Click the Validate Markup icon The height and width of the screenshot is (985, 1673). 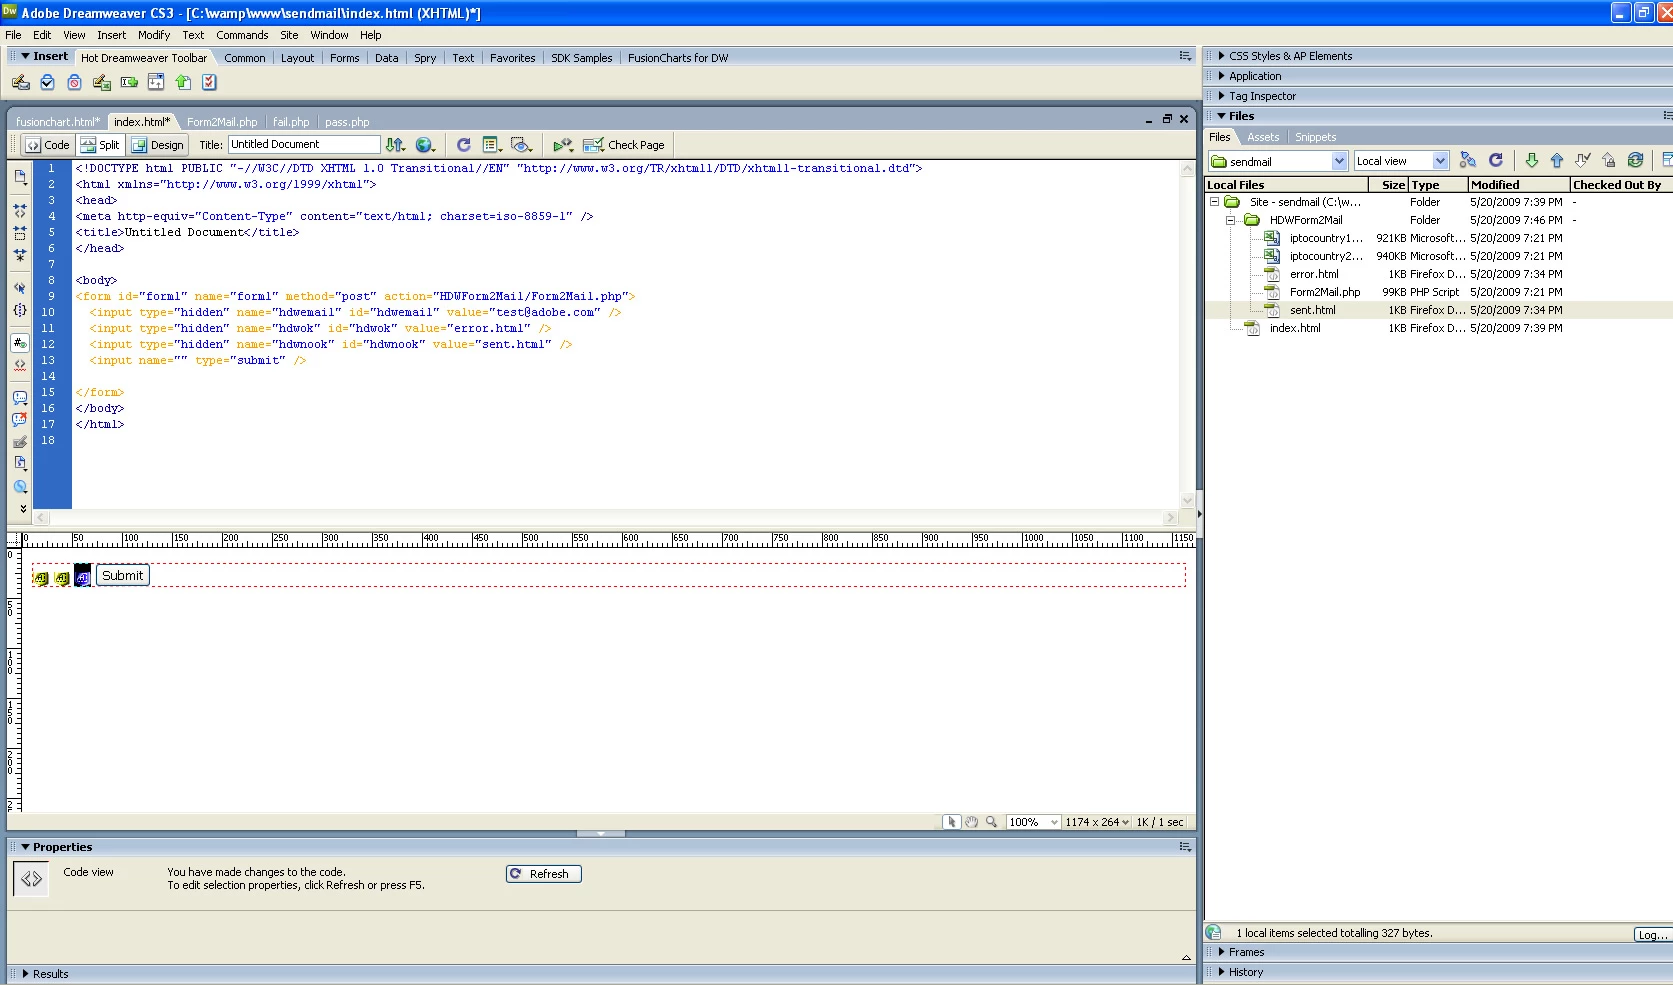pos(563,145)
